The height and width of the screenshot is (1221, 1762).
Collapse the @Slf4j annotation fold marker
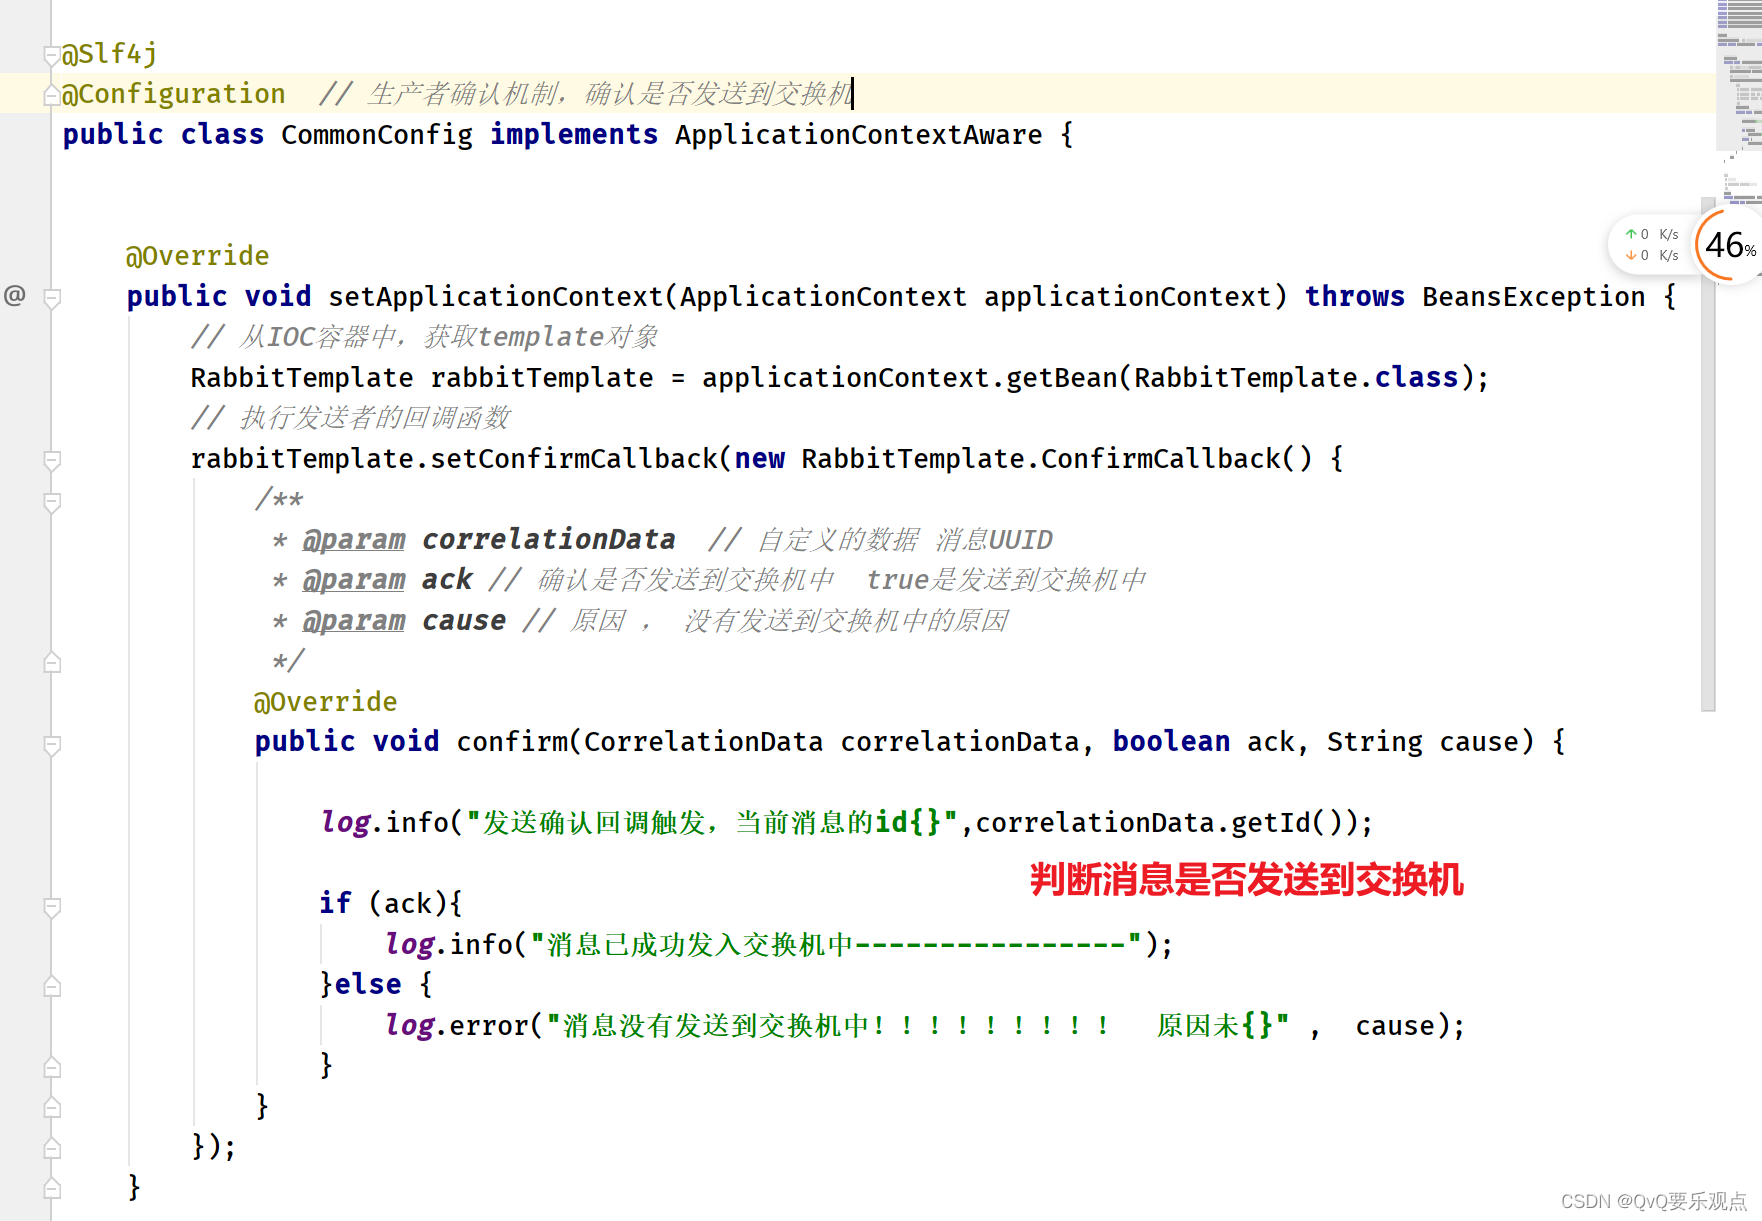pyautogui.click(x=52, y=55)
